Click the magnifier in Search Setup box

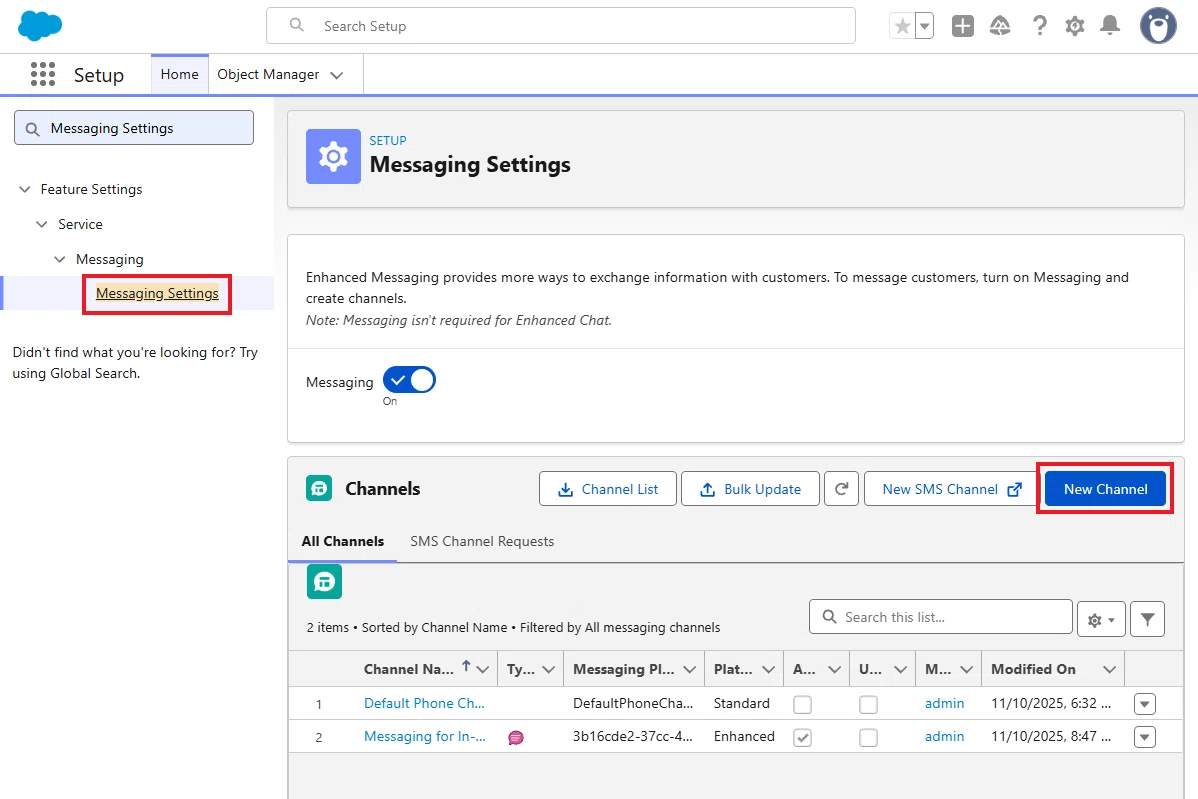point(296,25)
